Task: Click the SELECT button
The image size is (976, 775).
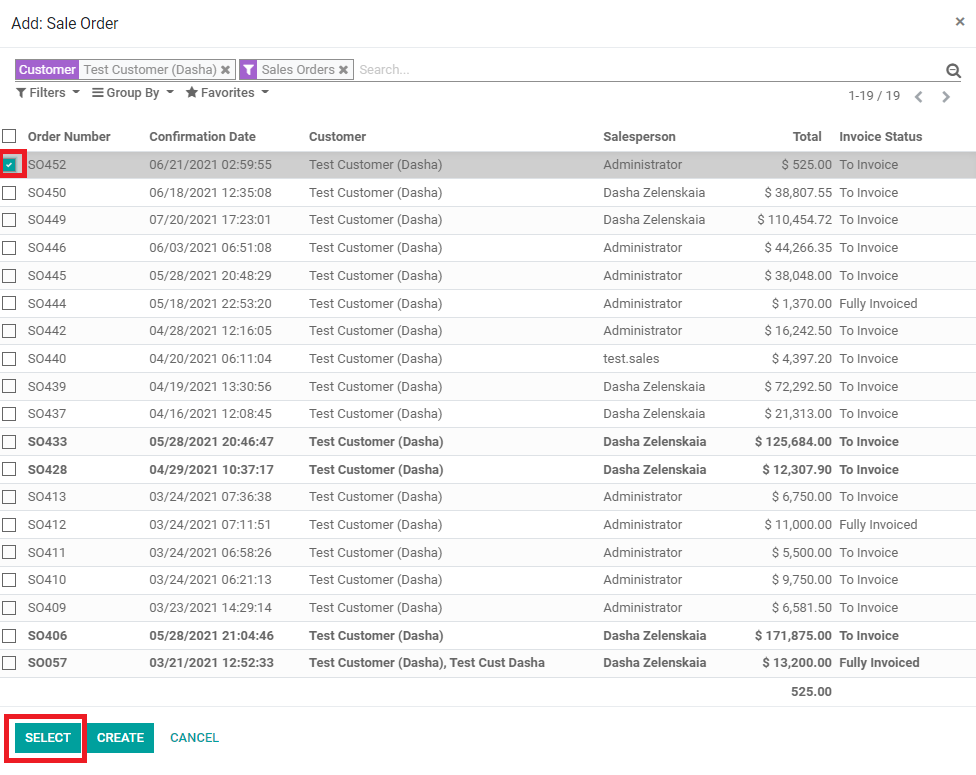Action: coord(48,738)
